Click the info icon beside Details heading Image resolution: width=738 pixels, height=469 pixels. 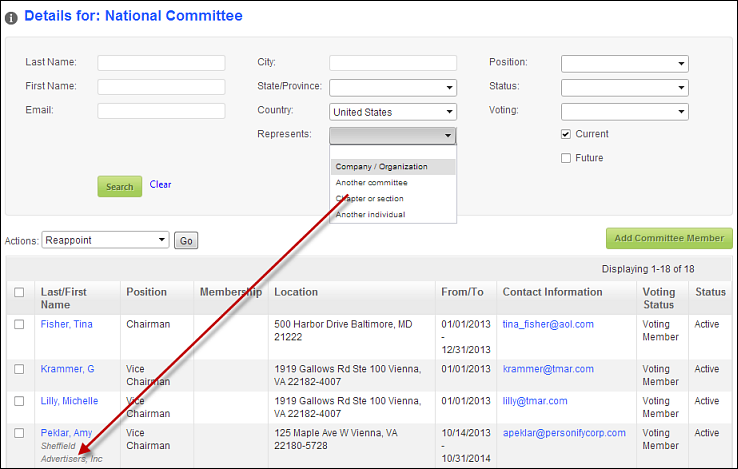point(11,18)
